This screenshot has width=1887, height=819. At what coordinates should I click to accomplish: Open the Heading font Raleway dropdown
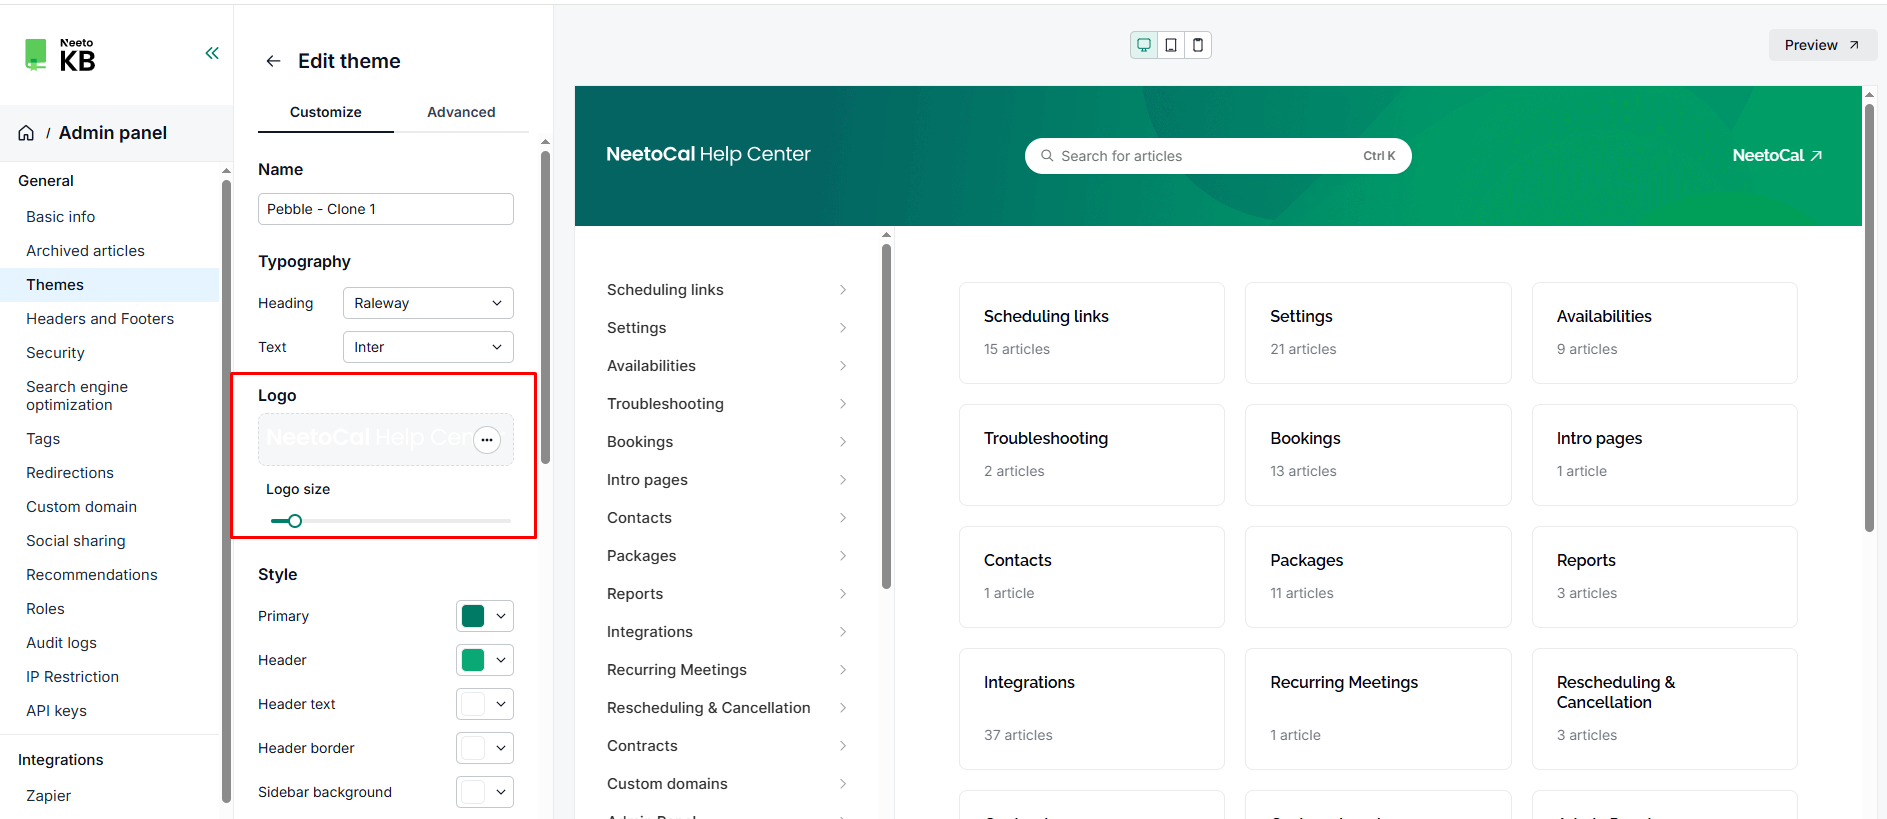[x=427, y=303]
